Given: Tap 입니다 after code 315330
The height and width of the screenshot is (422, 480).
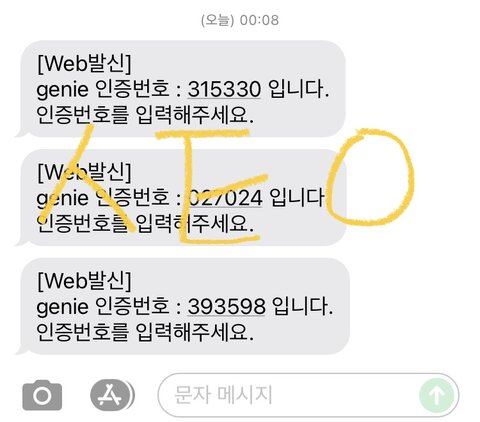Looking at the screenshot, I should point(299,89).
